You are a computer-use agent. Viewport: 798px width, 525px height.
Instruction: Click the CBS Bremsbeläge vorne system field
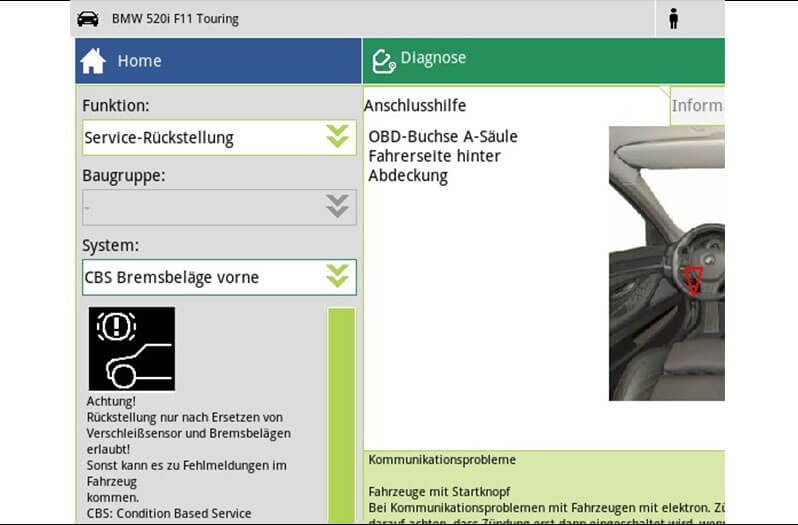tap(200, 277)
